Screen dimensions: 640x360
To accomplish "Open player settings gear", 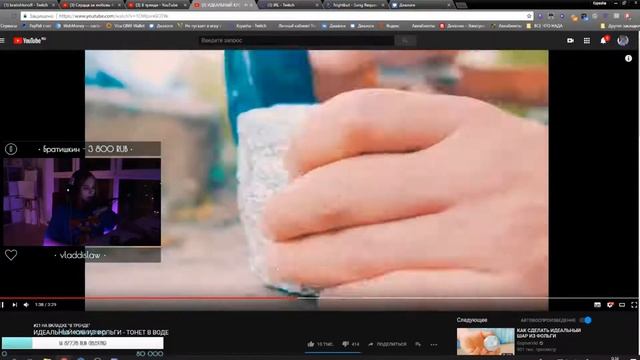I will (x=610, y=304).
